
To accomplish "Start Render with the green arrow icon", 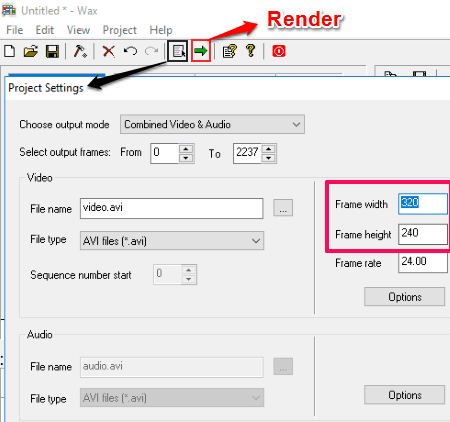I will click(x=201, y=51).
